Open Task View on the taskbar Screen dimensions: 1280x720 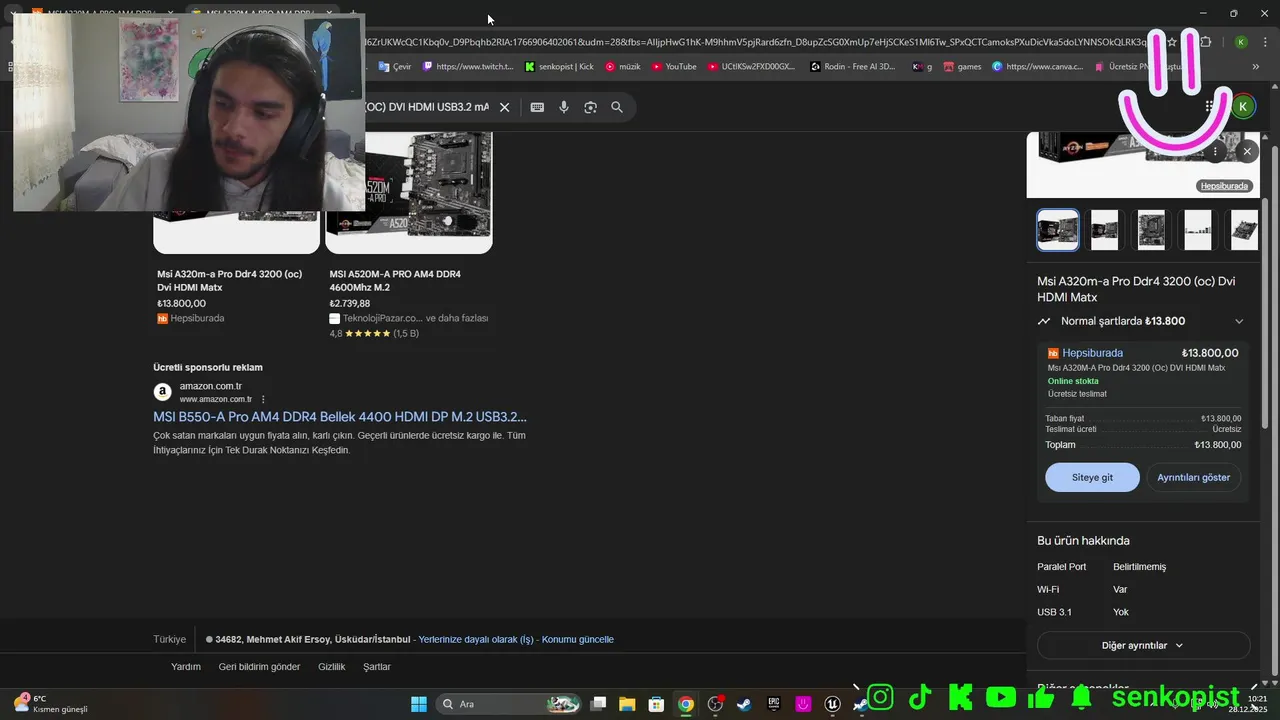tap(598, 704)
